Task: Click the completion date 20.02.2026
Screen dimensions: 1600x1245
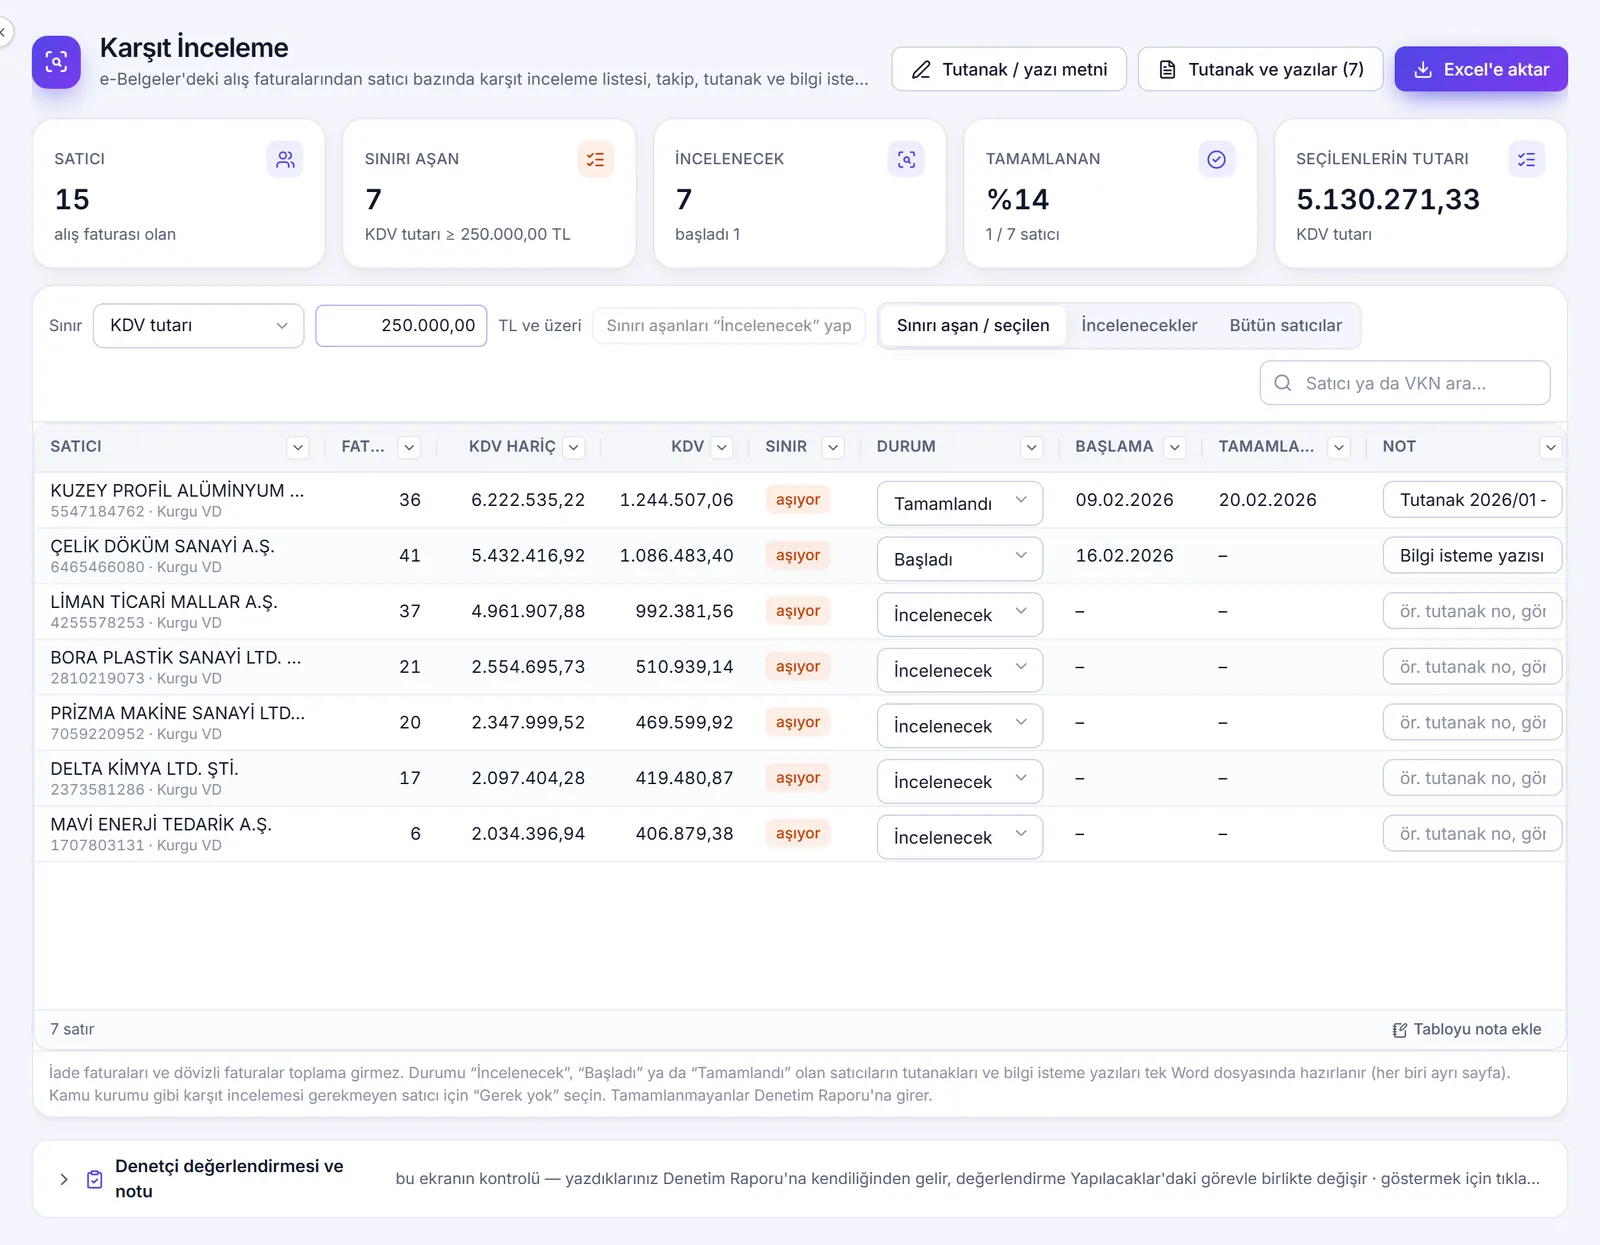Action: pyautogui.click(x=1268, y=500)
